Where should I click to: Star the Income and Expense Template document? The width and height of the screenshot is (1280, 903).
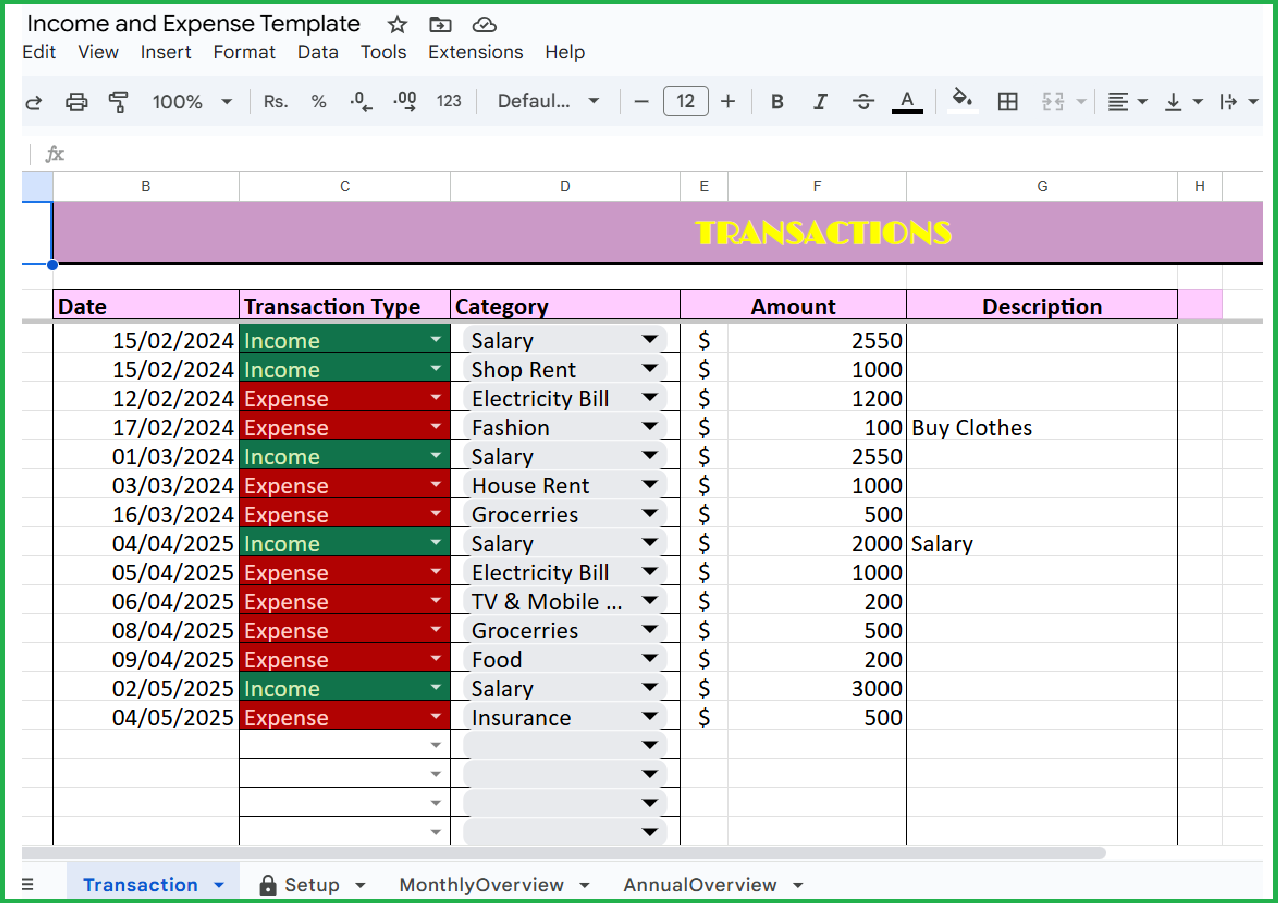point(397,25)
